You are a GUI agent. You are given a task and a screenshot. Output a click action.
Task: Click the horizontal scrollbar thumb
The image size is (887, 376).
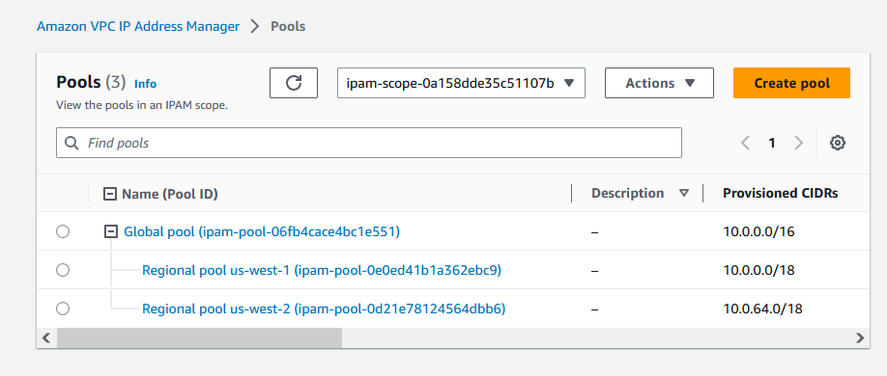click(x=199, y=338)
